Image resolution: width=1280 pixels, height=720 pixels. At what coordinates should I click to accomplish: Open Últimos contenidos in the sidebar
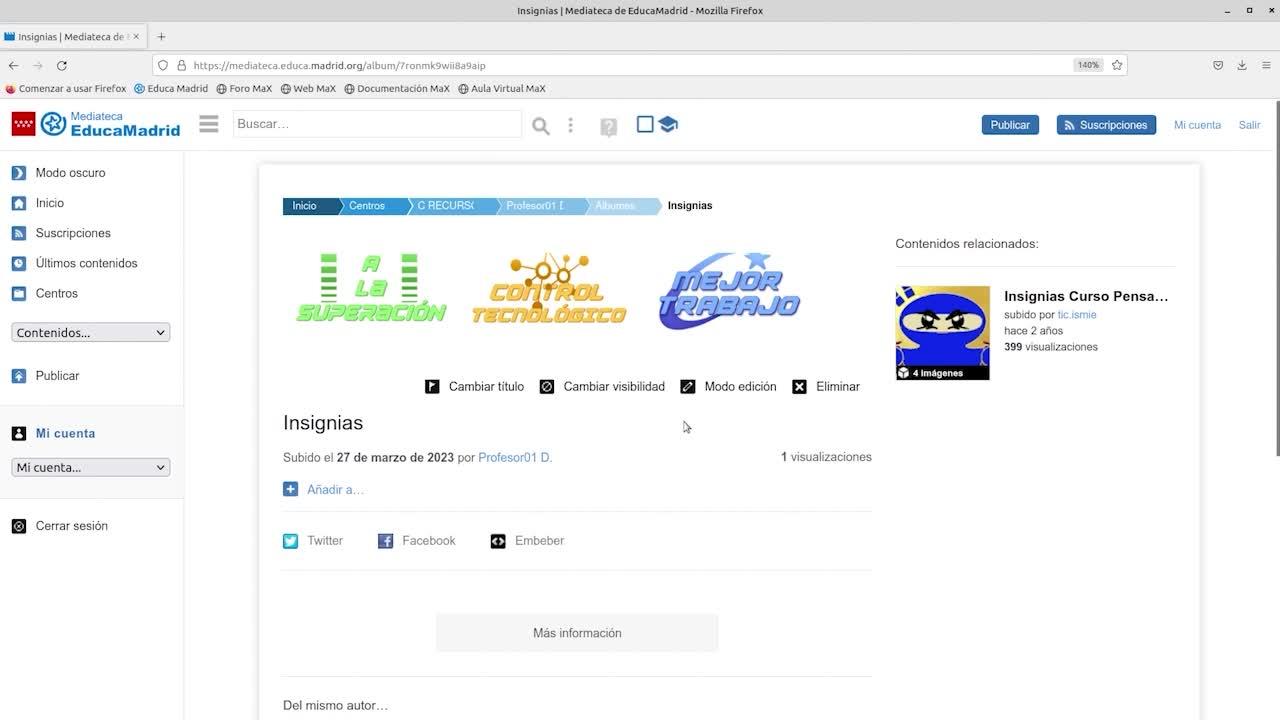coord(75,263)
